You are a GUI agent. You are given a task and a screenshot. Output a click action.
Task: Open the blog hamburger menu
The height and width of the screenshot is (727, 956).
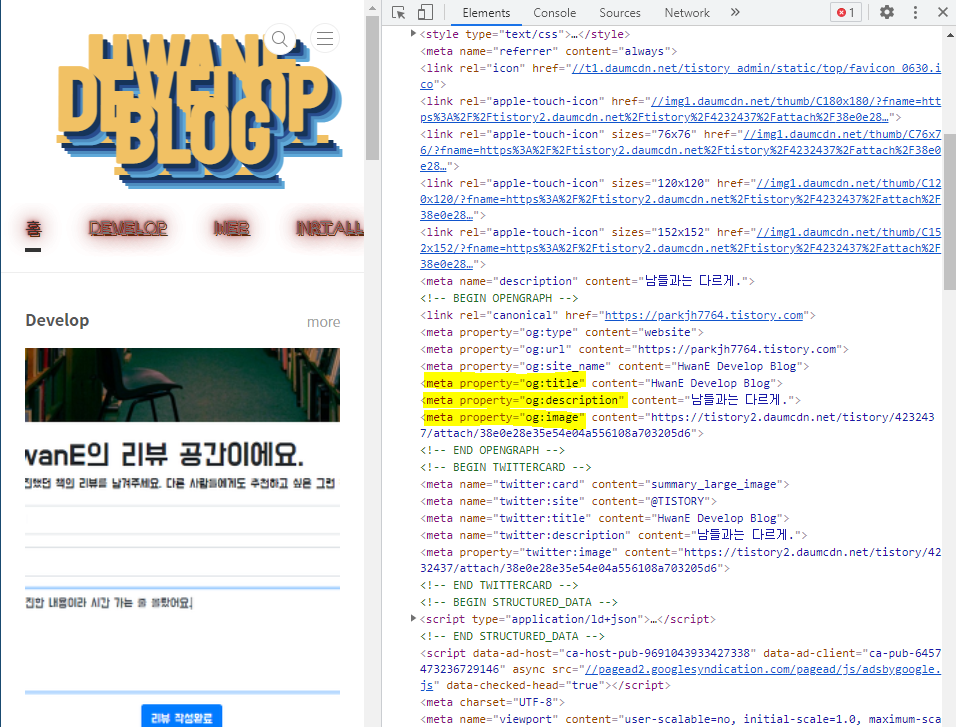pyautogui.click(x=324, y=38)
